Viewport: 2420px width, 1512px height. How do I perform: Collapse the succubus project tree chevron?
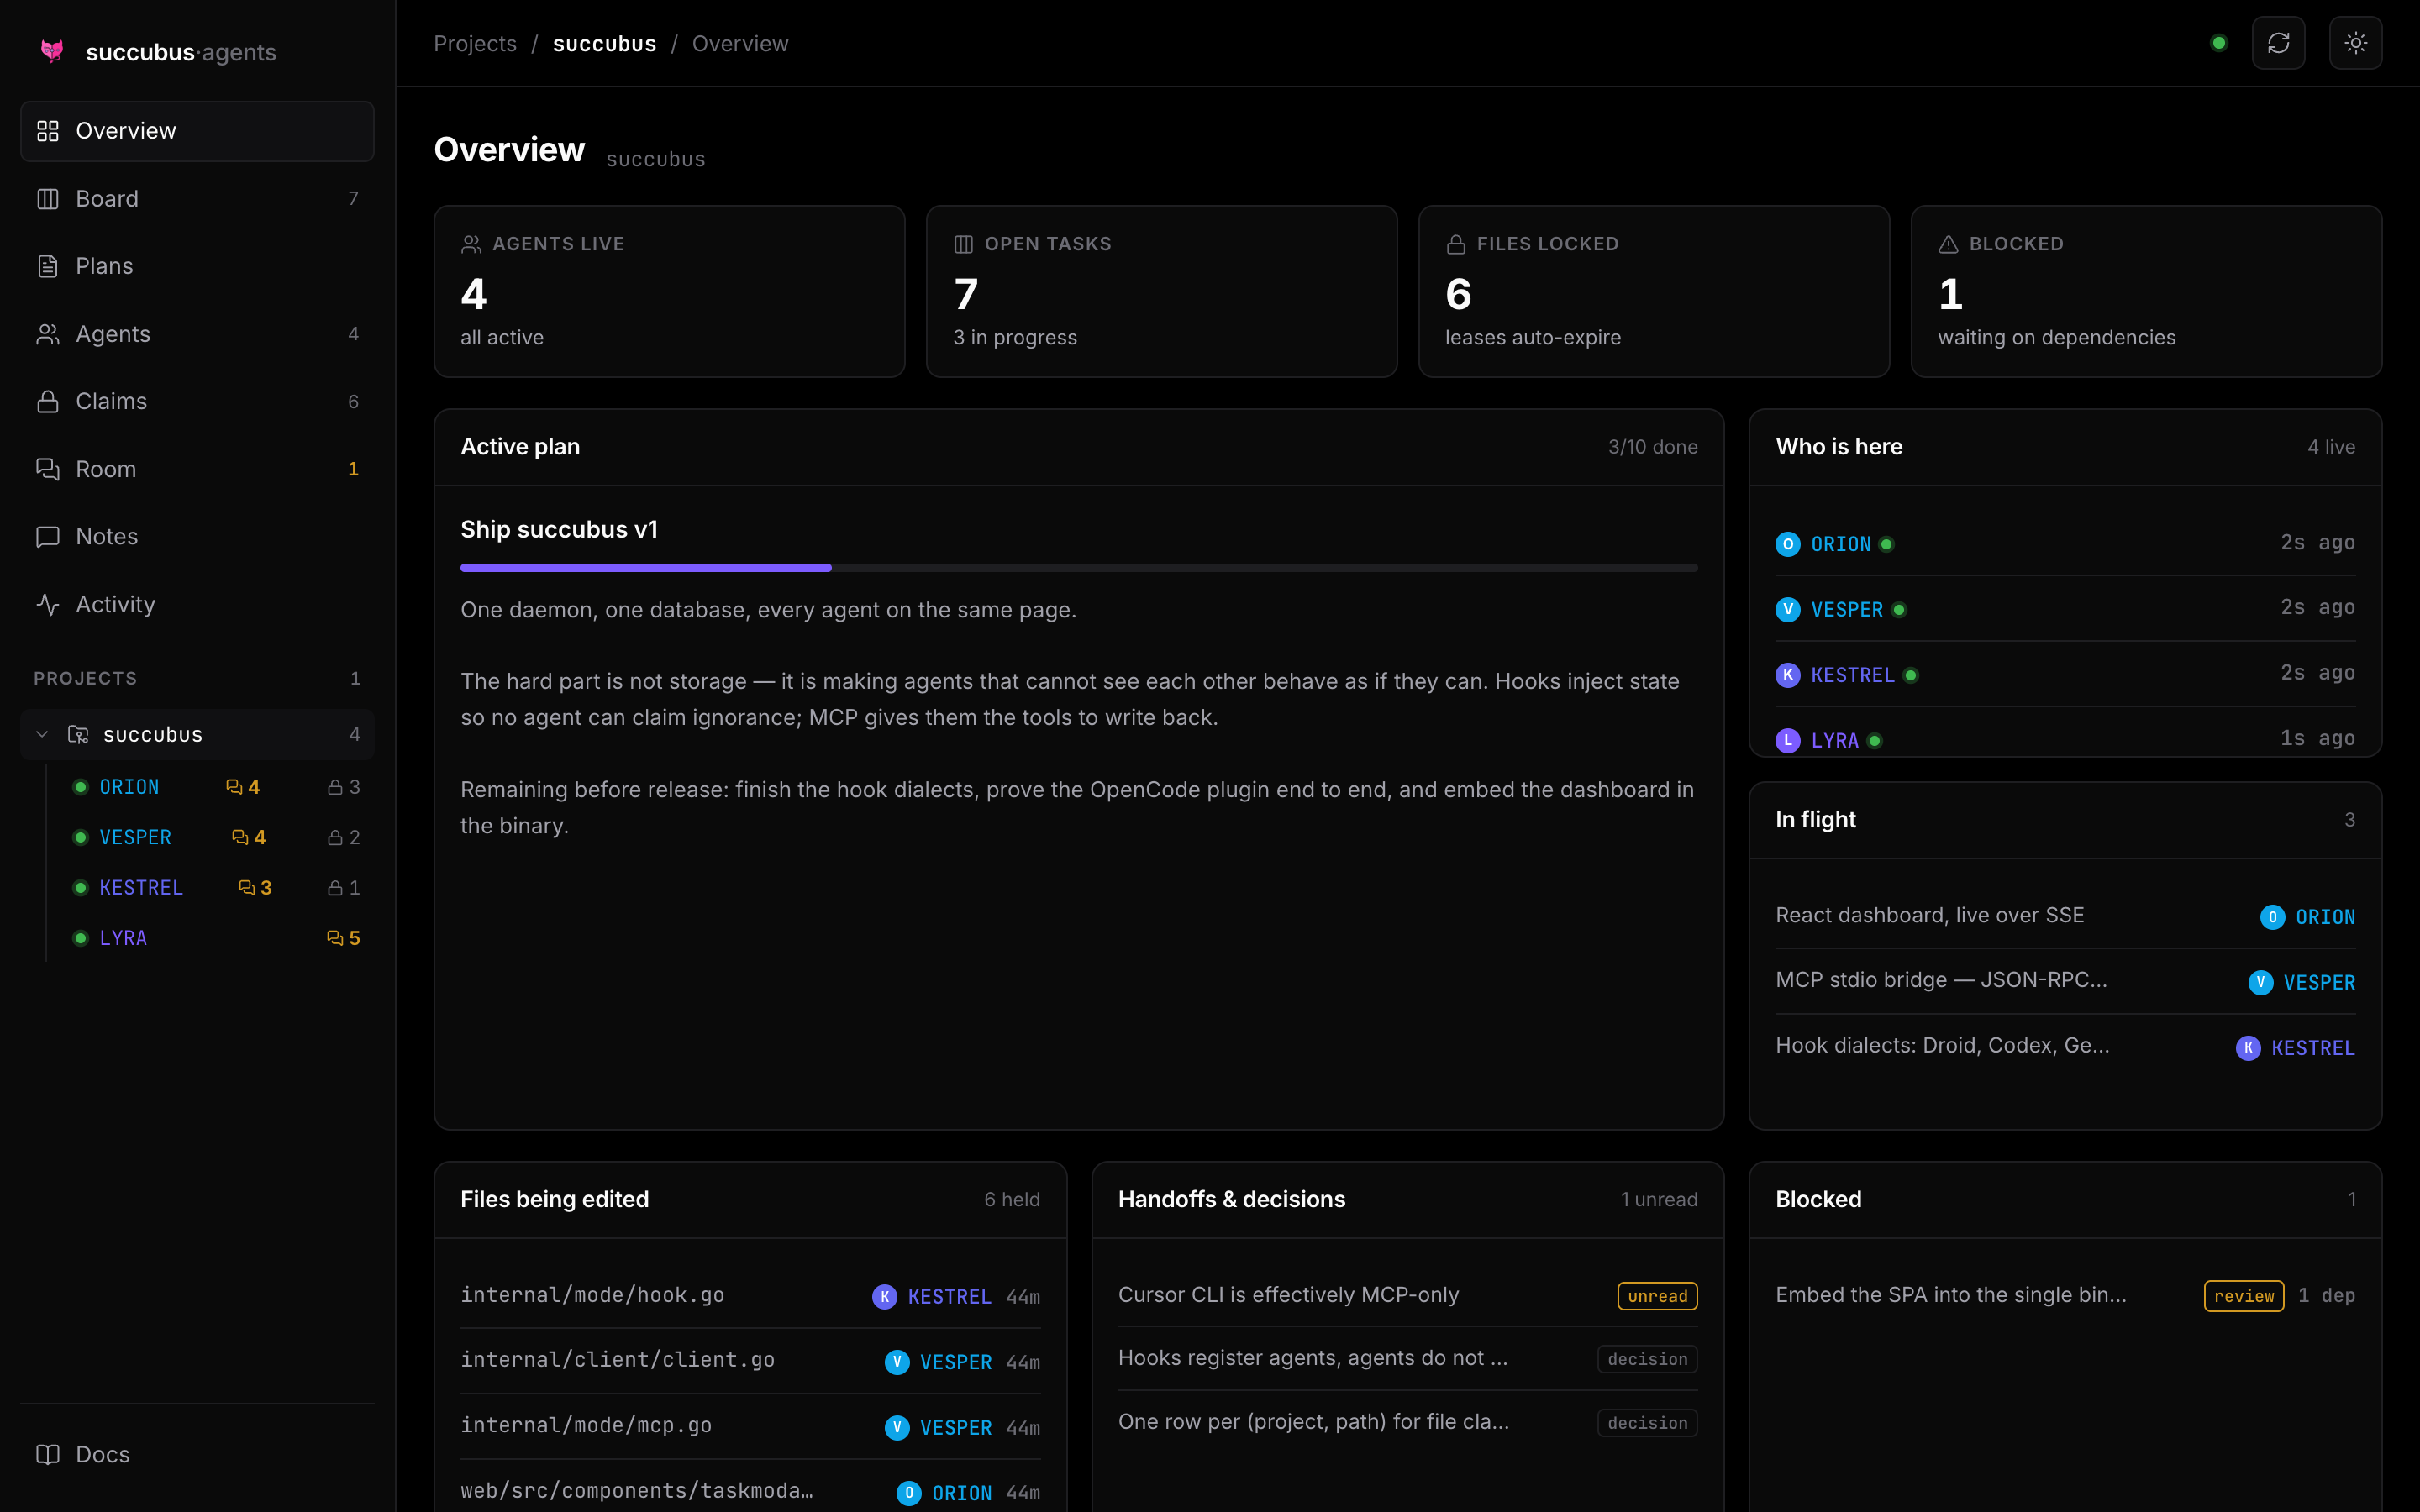[x=42, y=734]
